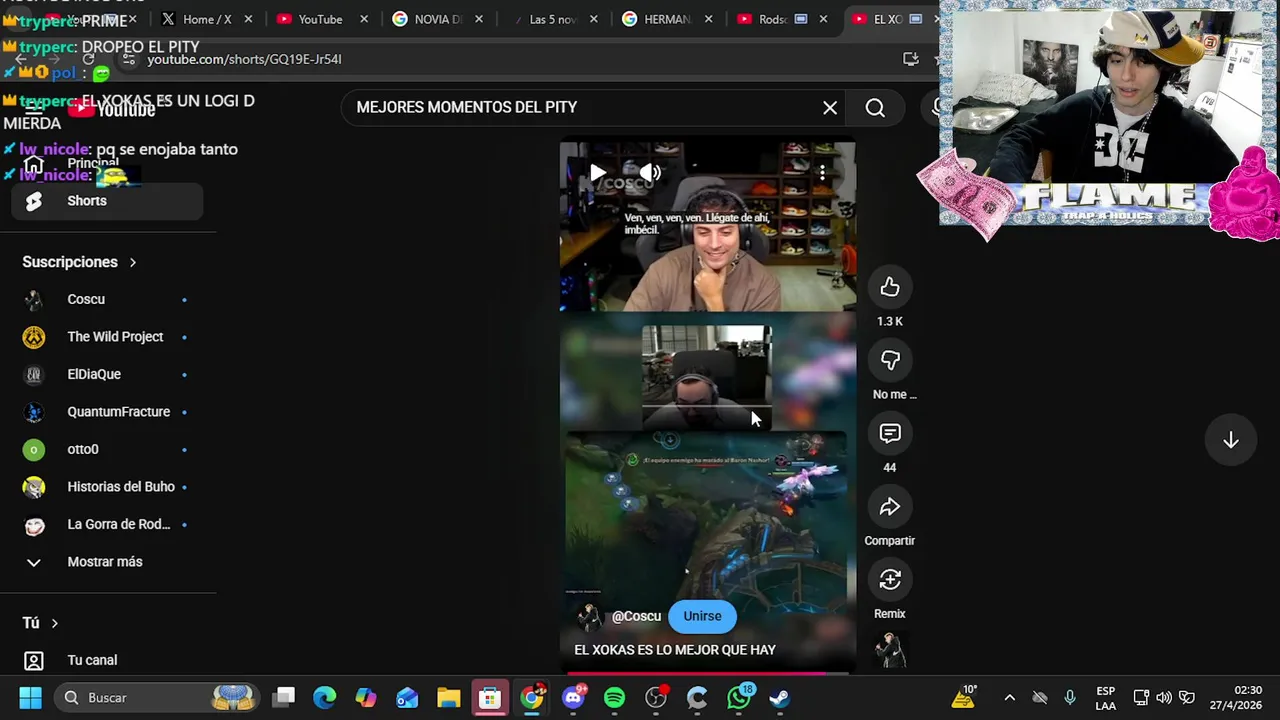Open otto0 subscription channel

pyautogui.click(x=107, y=449)
